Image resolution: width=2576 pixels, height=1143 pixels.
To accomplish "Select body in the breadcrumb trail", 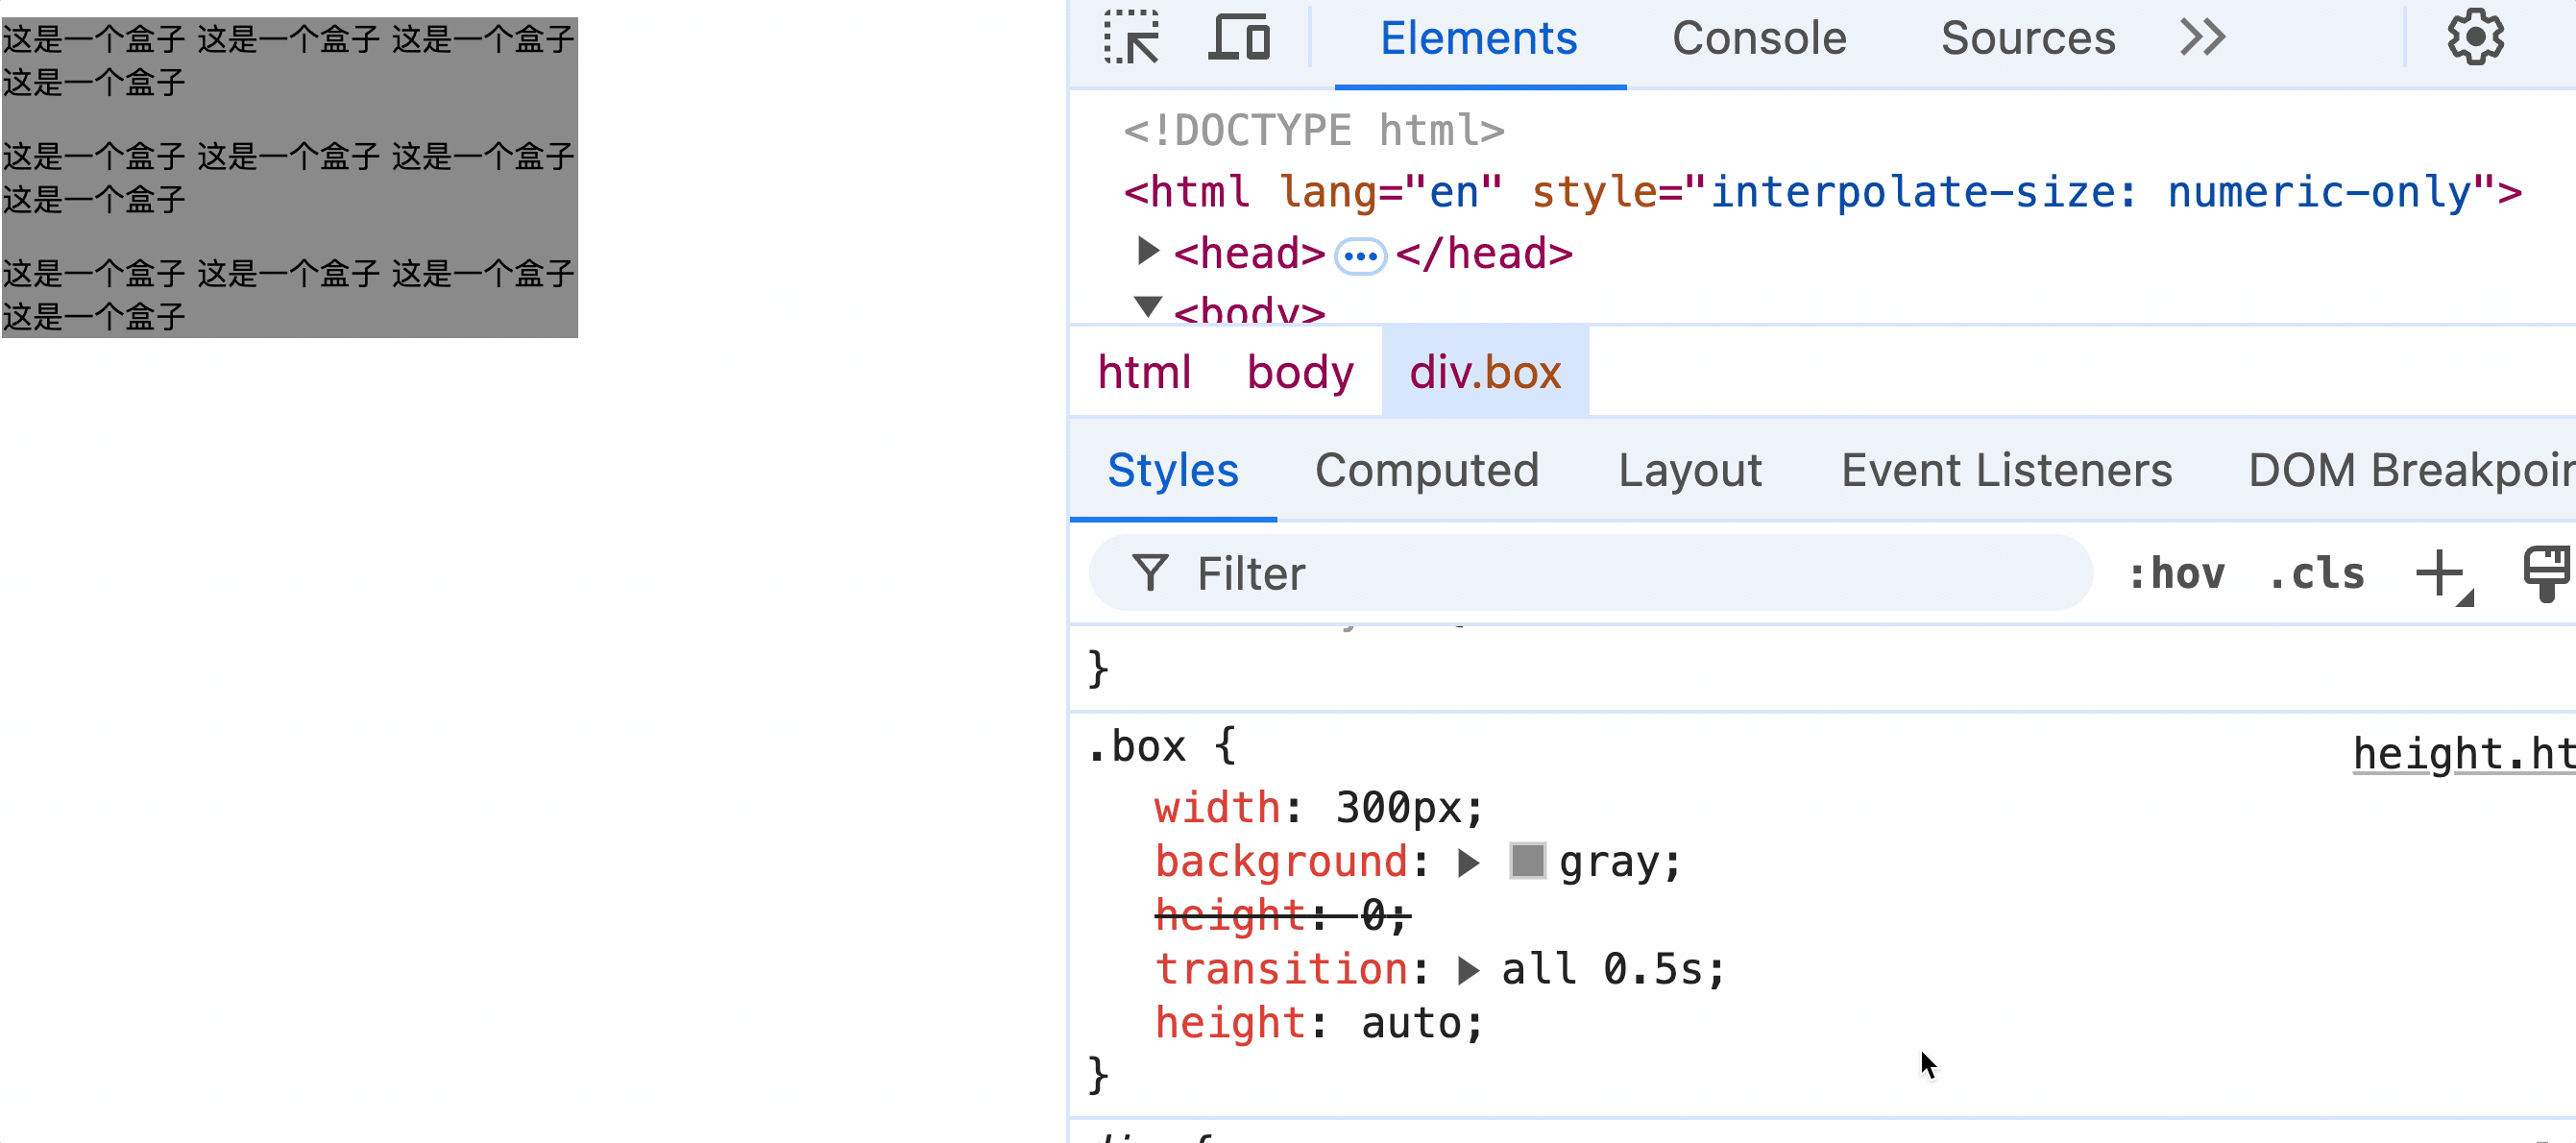I will pos(1299,372).
